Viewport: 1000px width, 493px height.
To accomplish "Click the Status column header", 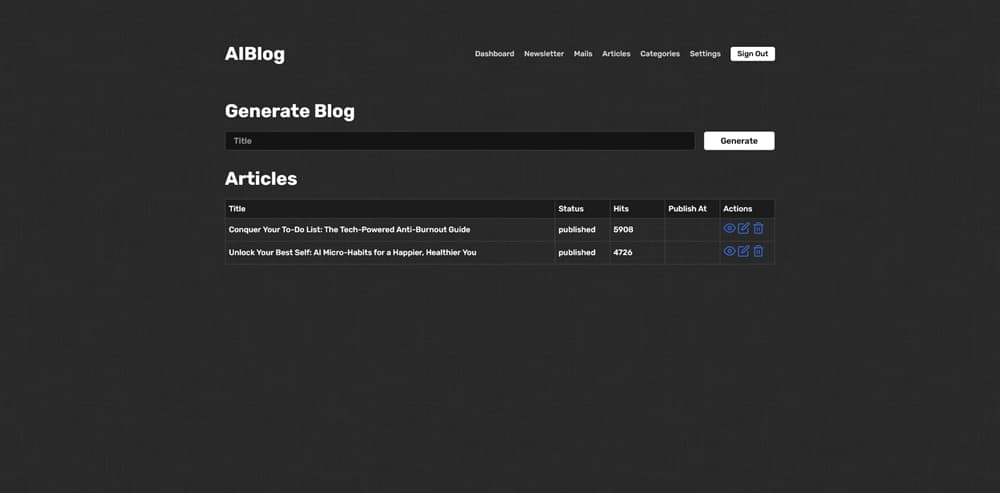I will pos(571,209).
